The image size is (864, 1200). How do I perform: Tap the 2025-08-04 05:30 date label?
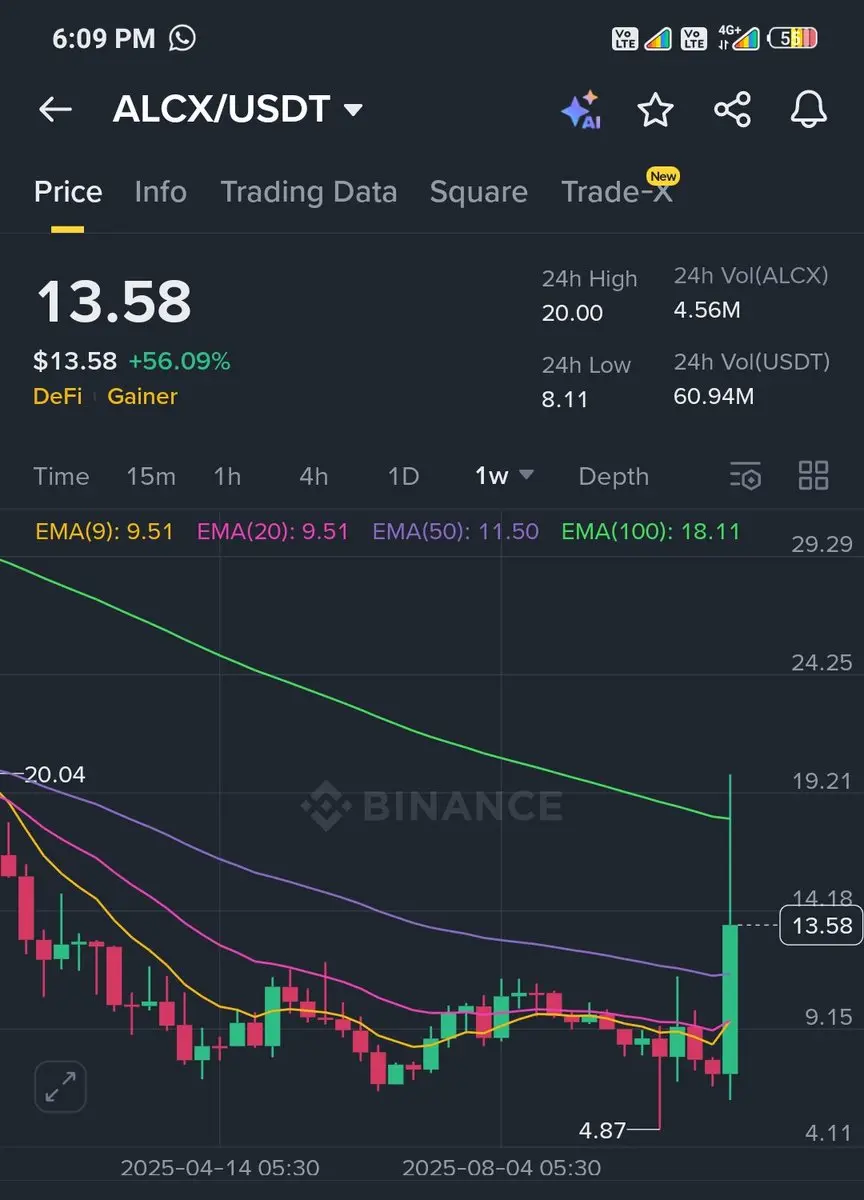click(501, 1168)
